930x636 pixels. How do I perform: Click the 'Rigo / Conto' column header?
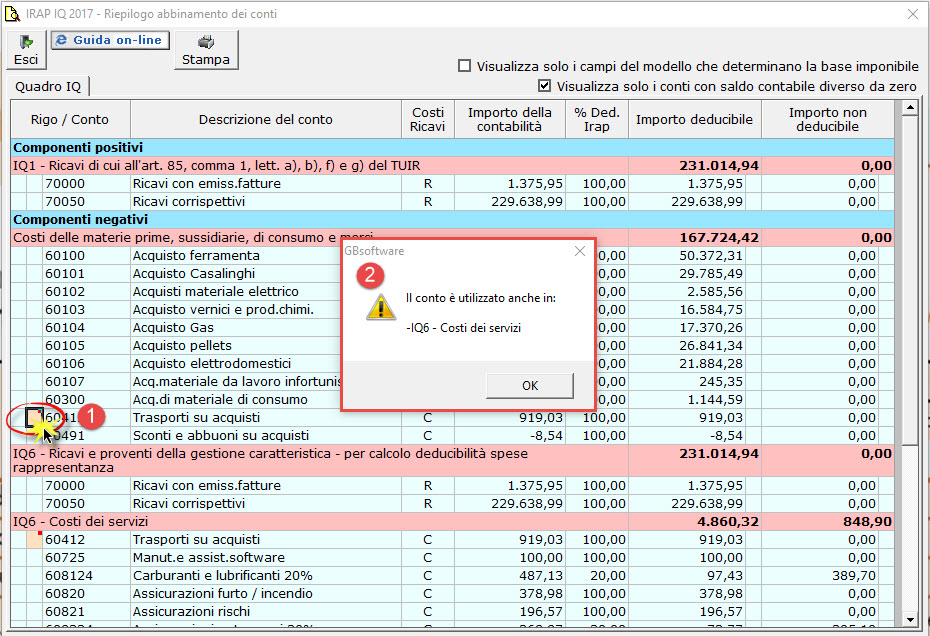pyautogui.click(x=70, y=119)
